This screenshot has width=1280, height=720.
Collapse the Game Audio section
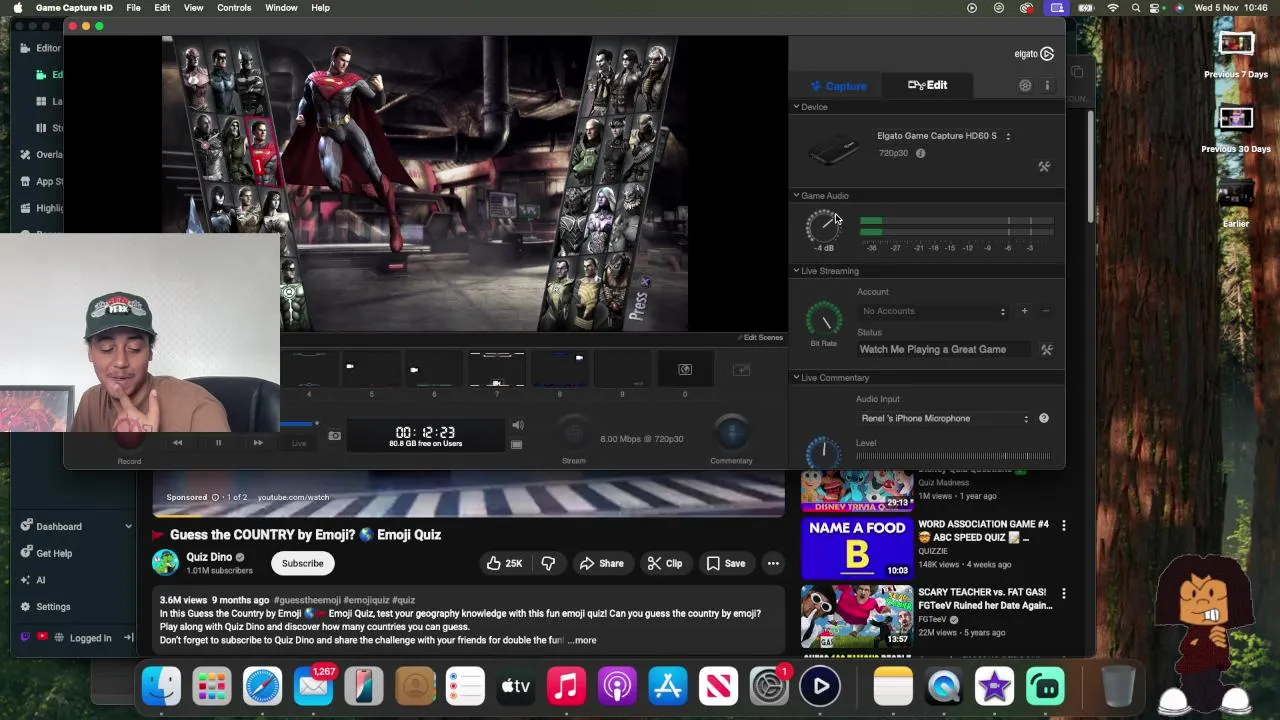click(797, 196)
